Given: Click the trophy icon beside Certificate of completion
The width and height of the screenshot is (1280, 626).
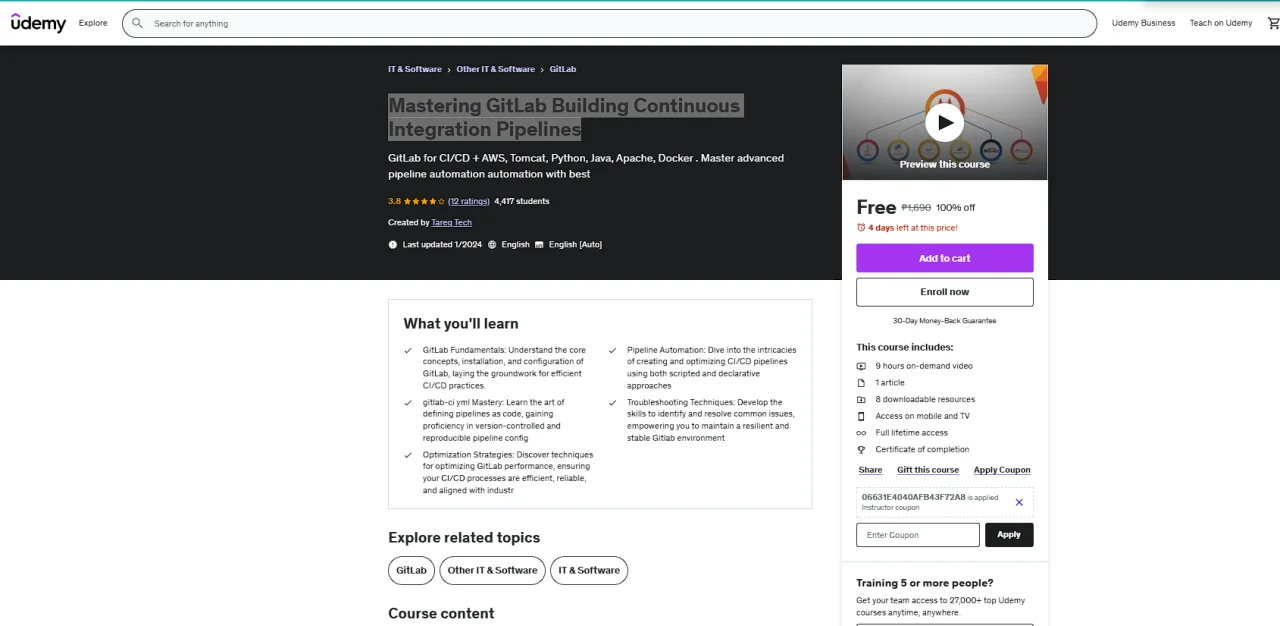Looking at the screenshot, I should 861,450.
